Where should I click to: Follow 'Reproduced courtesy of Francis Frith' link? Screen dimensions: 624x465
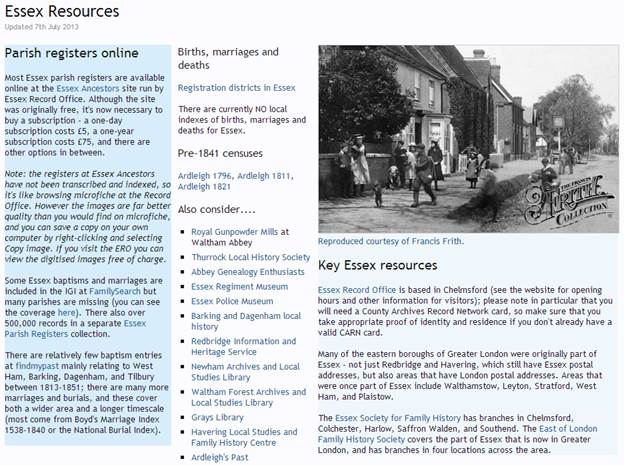click(391, 241)
